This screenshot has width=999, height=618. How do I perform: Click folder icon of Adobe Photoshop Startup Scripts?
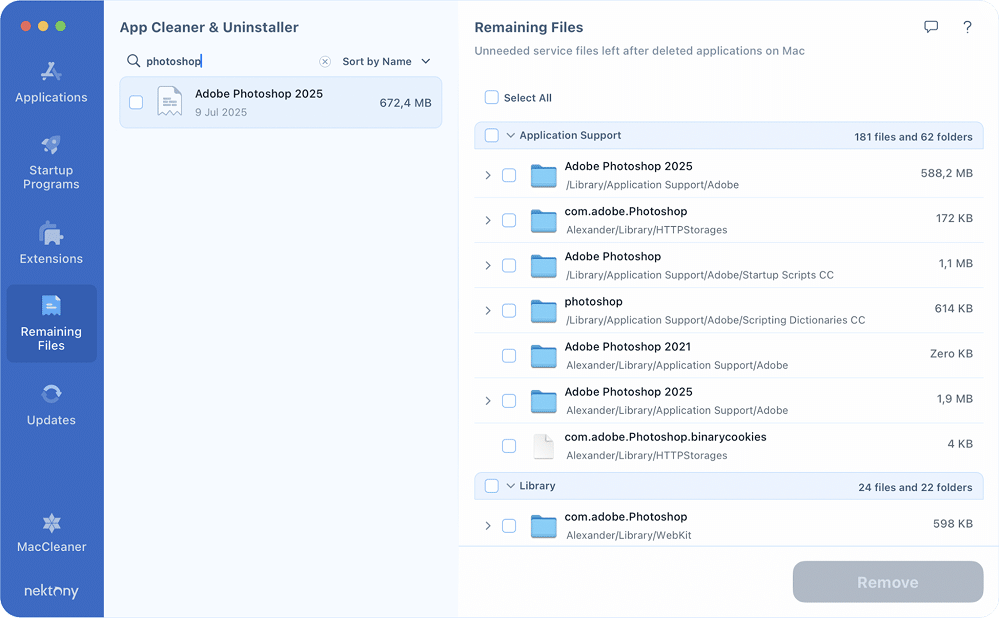click(543, 266)
